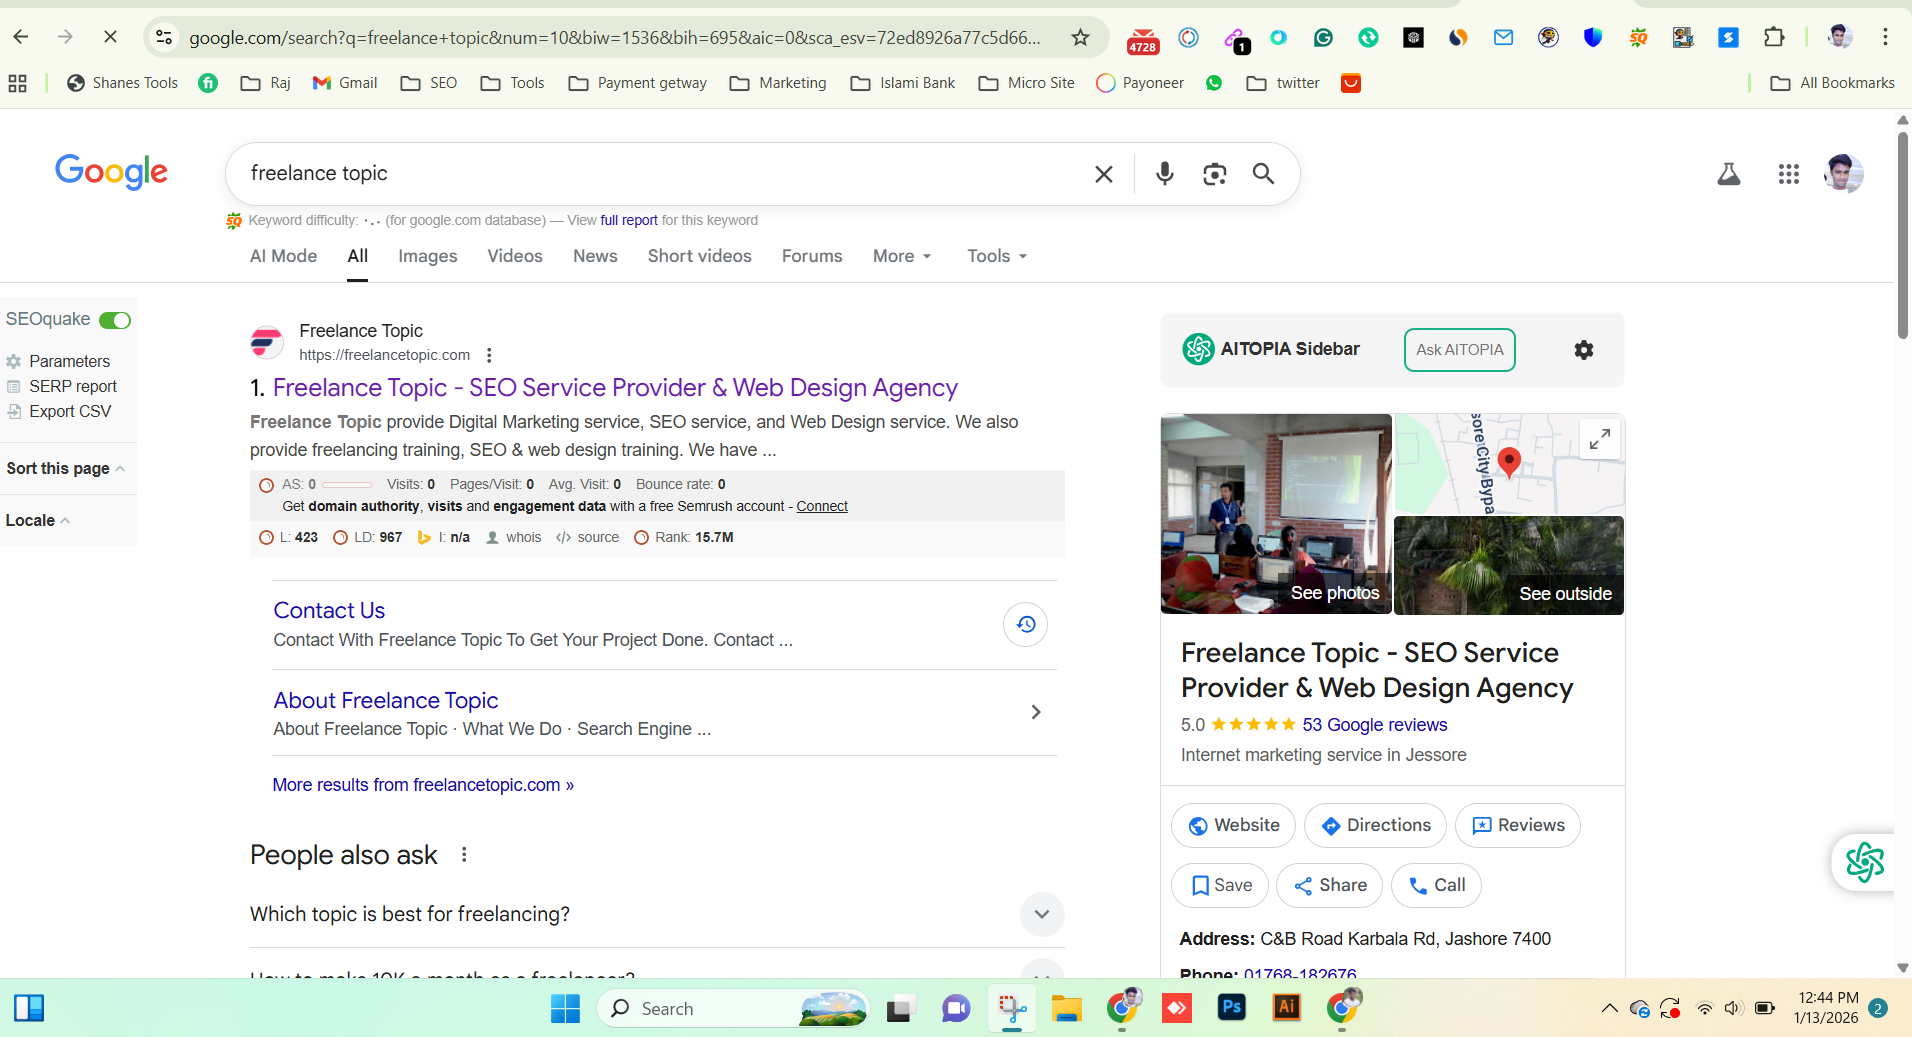Open Short videos tab

[x=699, y=257]
